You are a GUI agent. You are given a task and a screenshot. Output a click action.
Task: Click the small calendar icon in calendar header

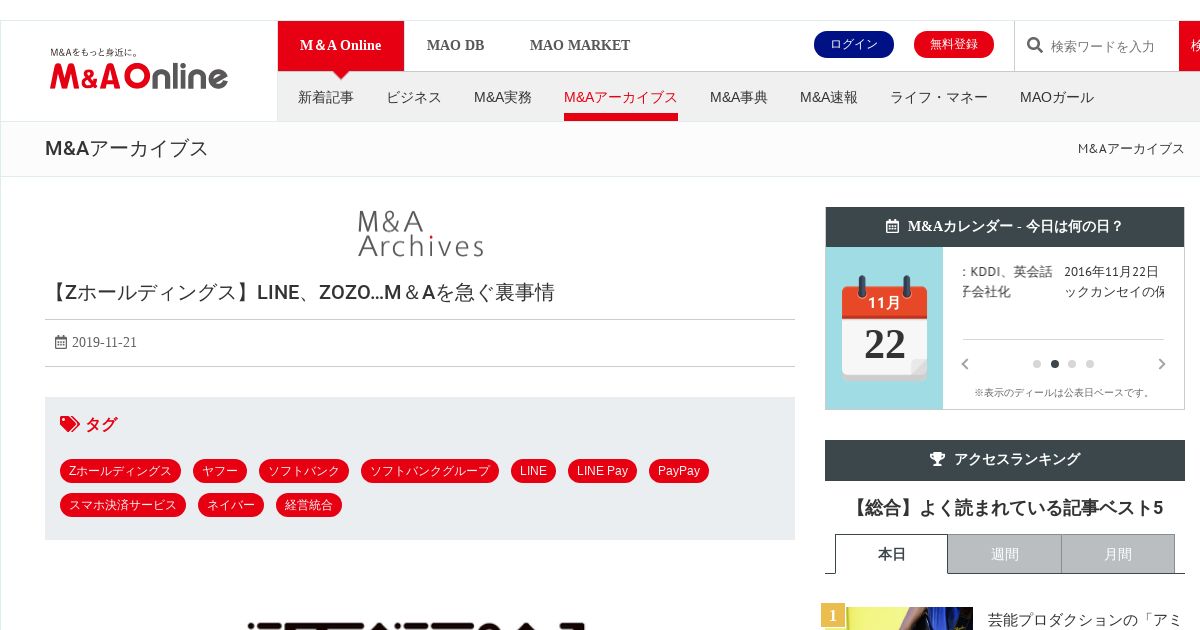(x=892, y=226)
